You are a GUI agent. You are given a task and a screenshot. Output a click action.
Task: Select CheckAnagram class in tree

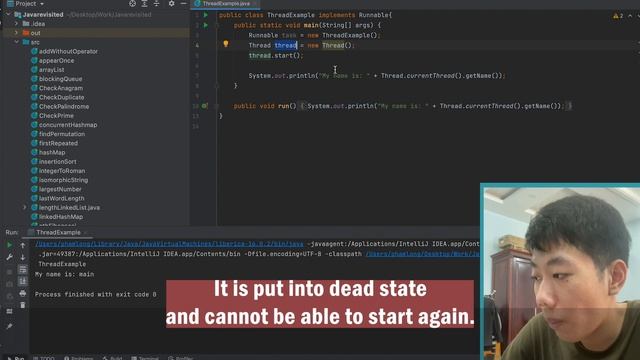pos(61,88)
